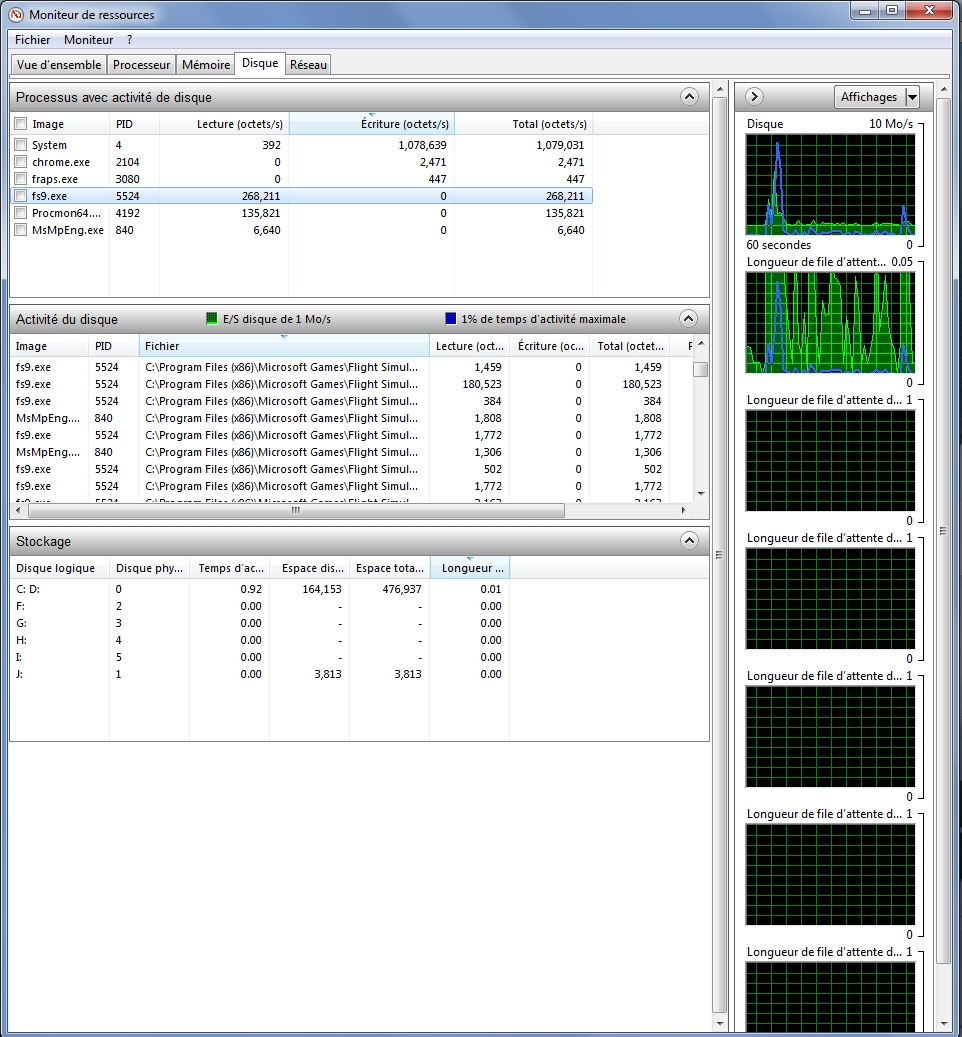Check the fs9.exe process checkbox
Image resolution: width=962 pixels, height=1037 pixels.
pyautogui.click(x=21, y=196)
